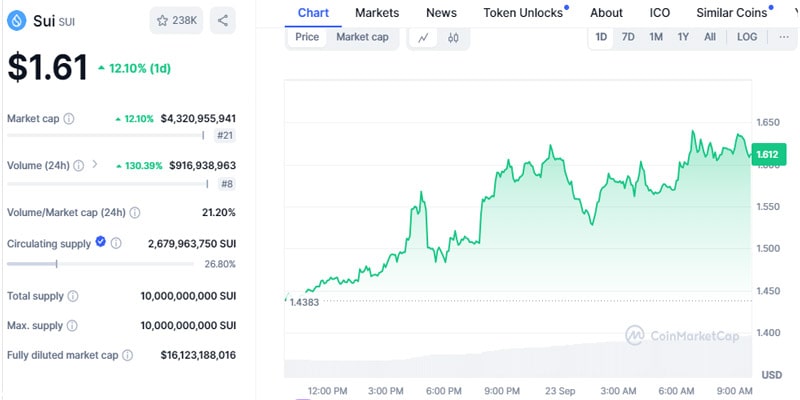The width and height of the screenshot is (800, 400).
Task: Open the Markets tab
Action: click(377, 13)
